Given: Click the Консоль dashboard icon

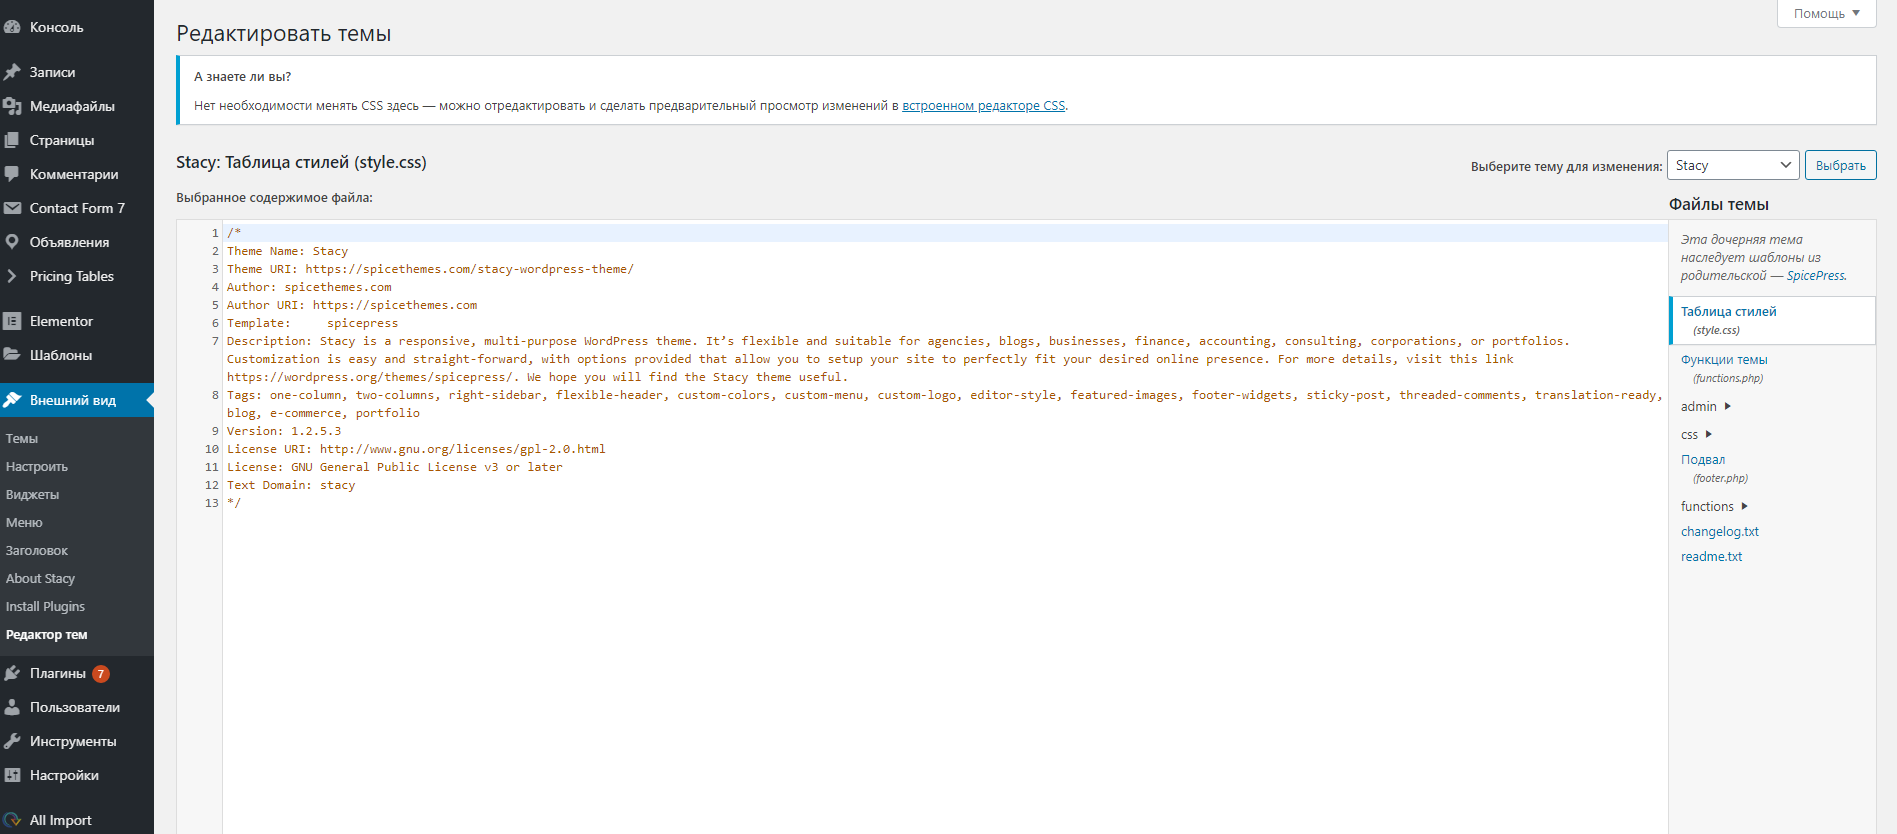Looking at the screenshot, I should click(x=12, y=27).
